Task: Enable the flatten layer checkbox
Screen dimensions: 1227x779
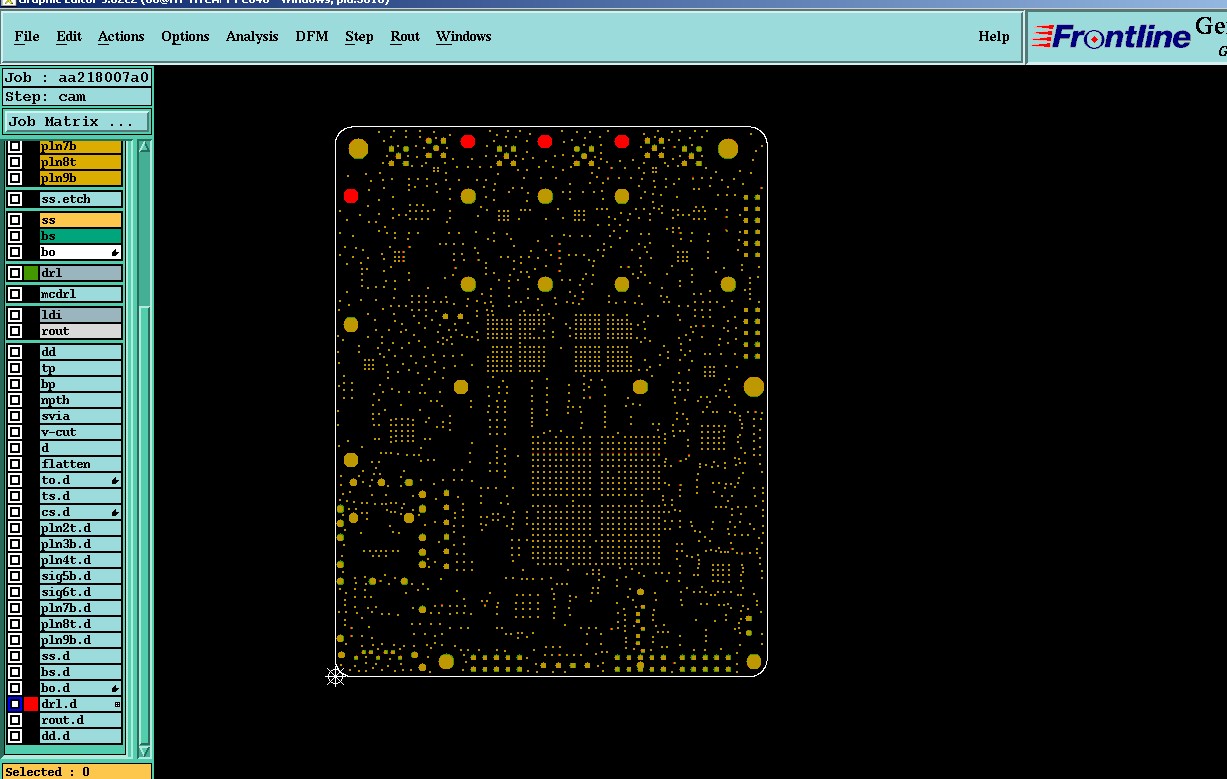Action: (x=15, y=464)
